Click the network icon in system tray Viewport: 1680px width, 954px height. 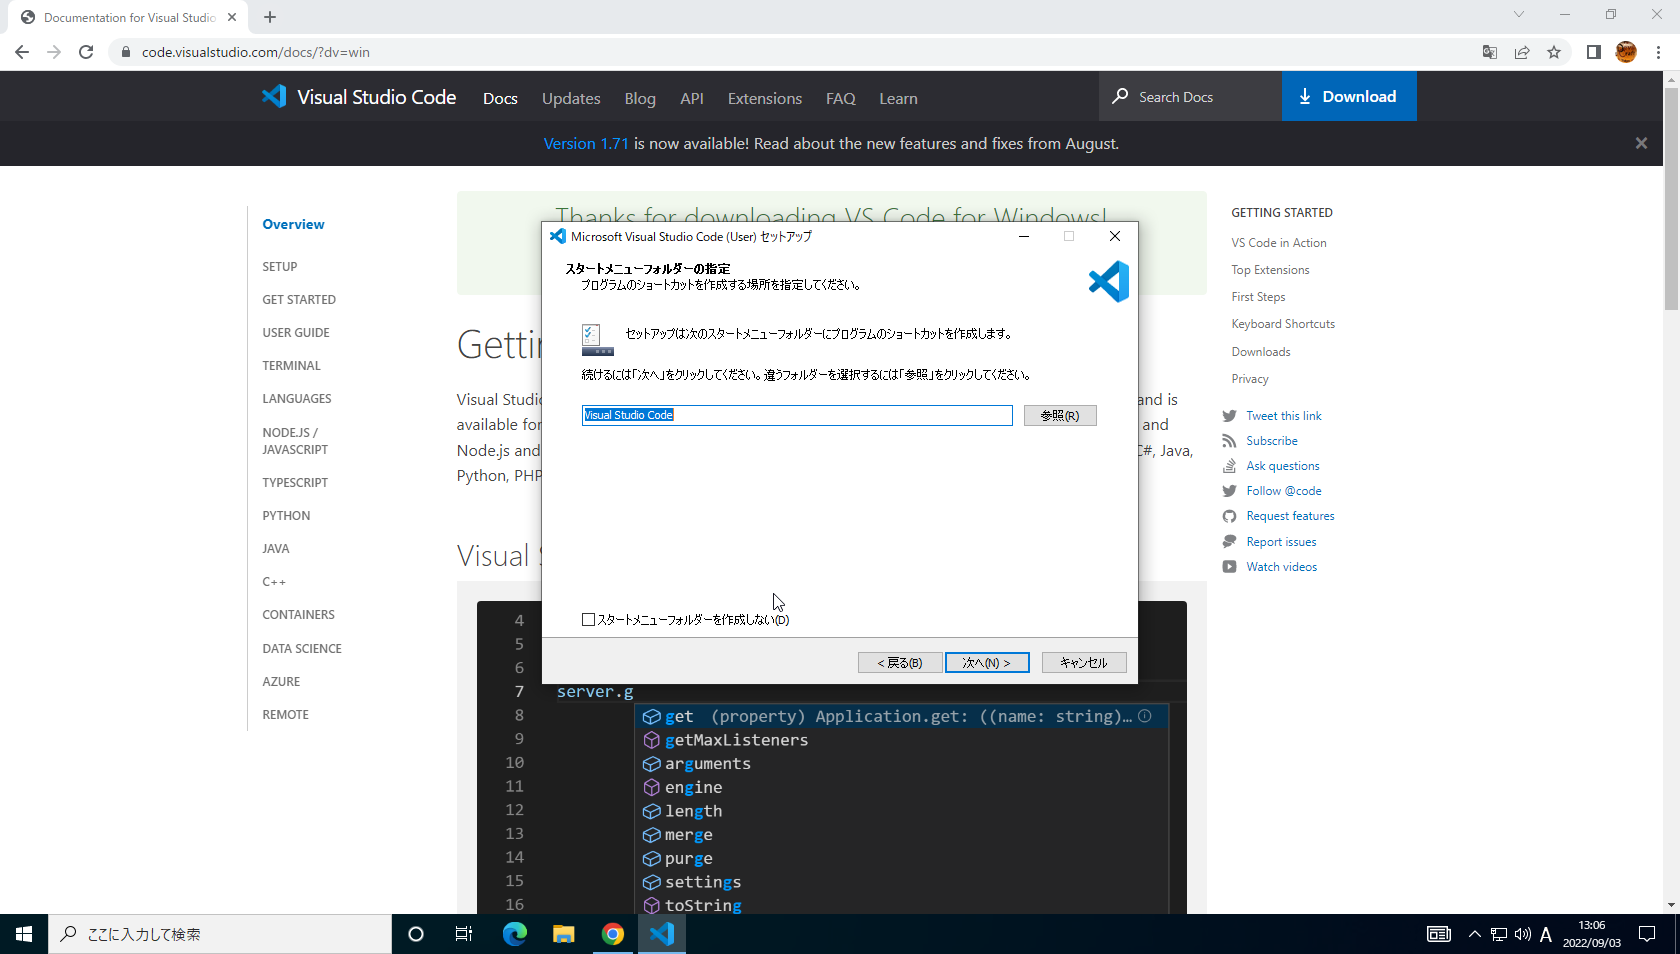click(x=1499, y=934)
